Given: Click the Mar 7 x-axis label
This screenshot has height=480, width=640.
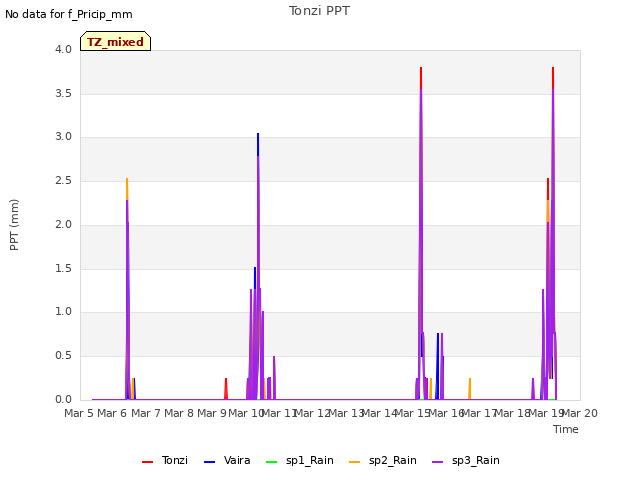Looking at the screenshot, I should [x=146, y=413].
